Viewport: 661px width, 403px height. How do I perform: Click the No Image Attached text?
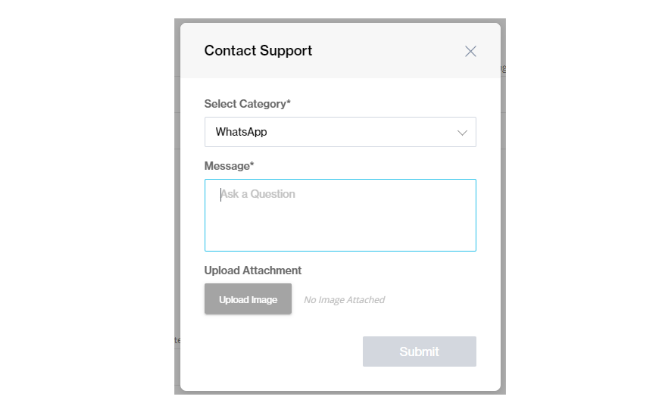[x=344, y=300]
